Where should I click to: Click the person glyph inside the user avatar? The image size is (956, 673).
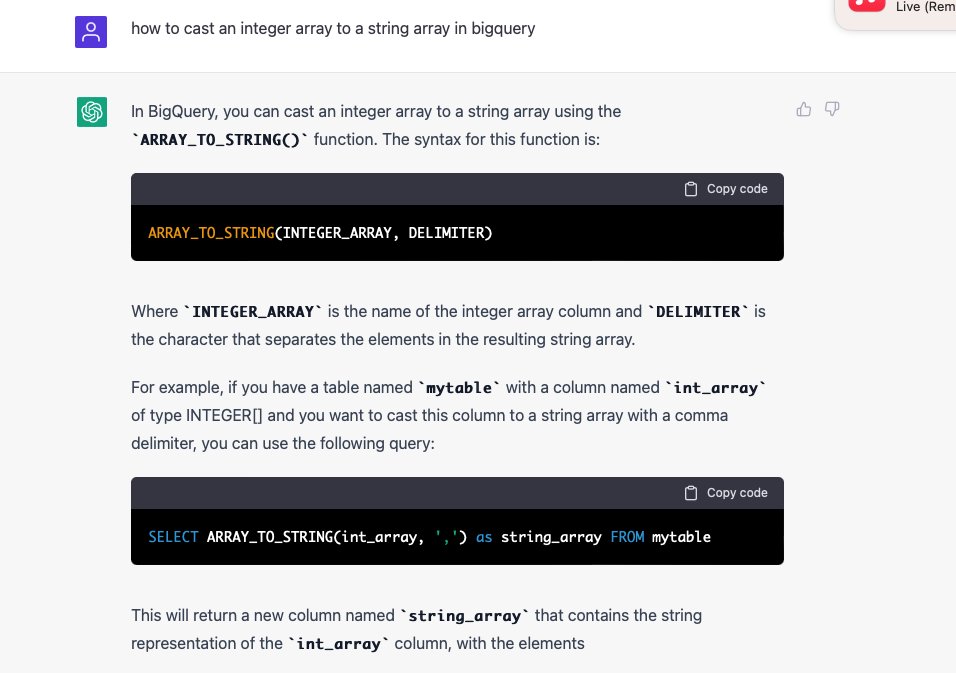click(91, 32)
